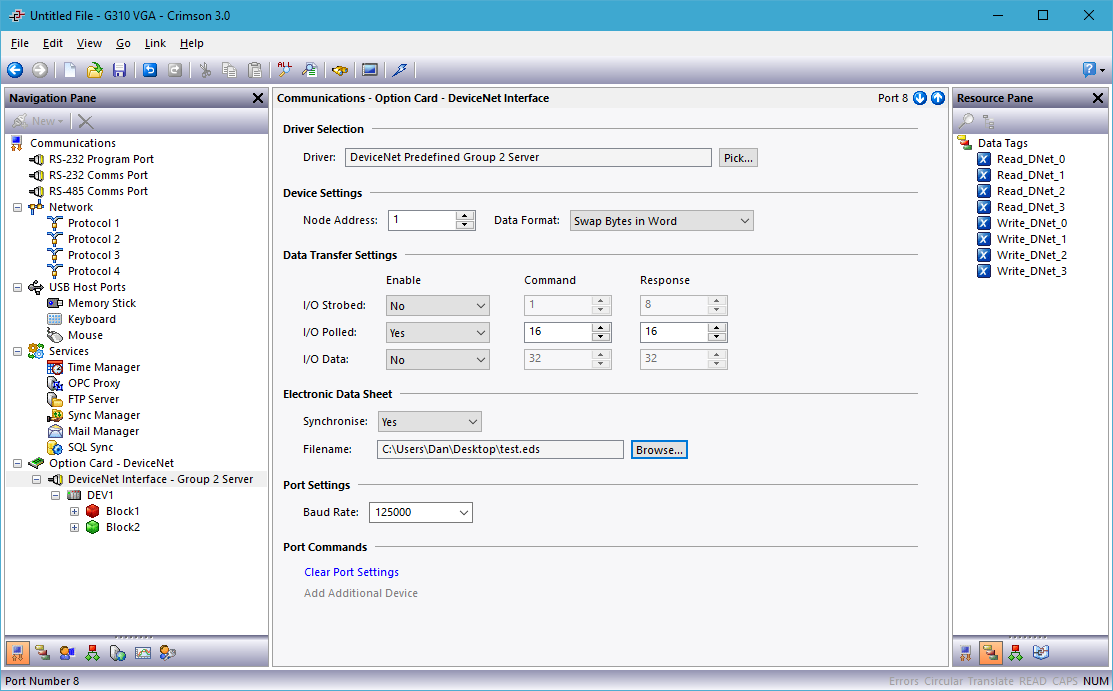Switch to Data Tags category in Navigation Pane

click(43, 652)
